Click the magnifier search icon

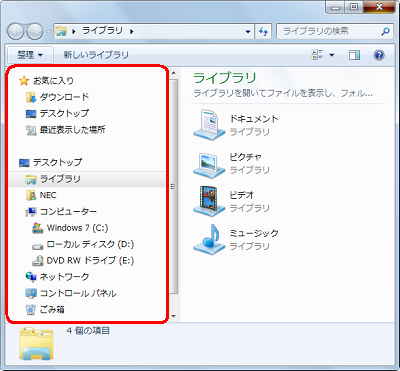[x=385, y=32]
